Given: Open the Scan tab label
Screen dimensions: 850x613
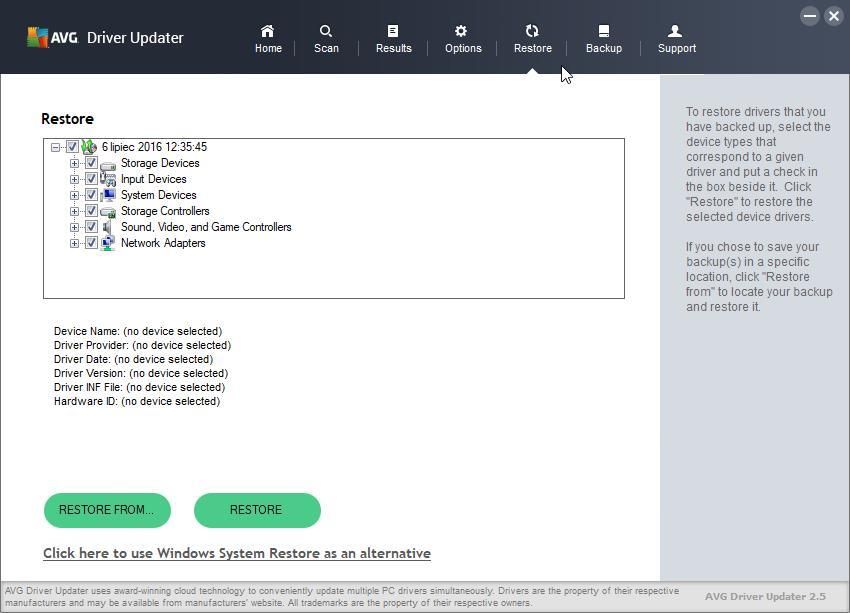Looking at the screenshot, I should [326, 48].
